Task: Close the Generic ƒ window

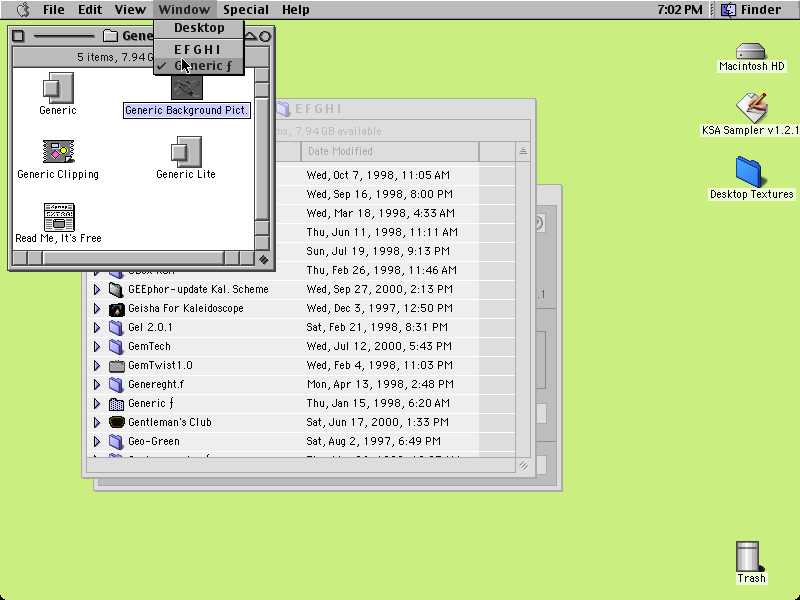Action: pyautogui.click(x=18, y=36)
